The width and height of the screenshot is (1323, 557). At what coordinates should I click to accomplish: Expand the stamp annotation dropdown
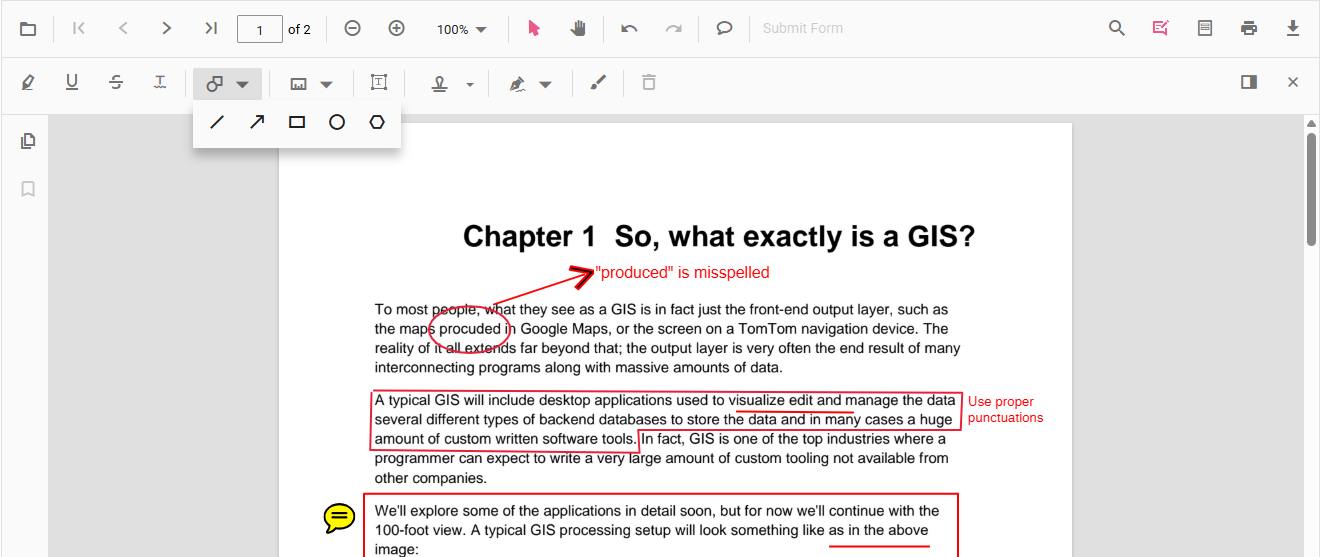(x=470, y=85)
